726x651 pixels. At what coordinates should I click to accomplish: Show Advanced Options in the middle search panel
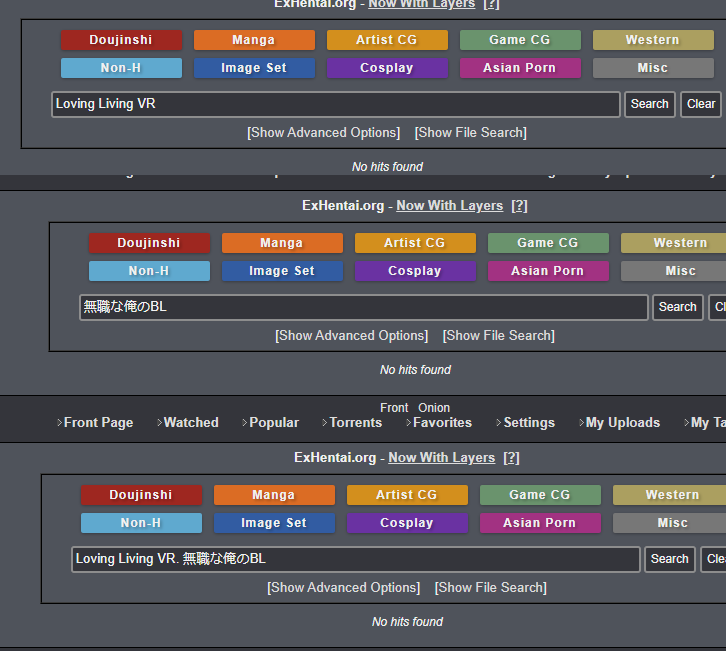click(x=351, y=336)
